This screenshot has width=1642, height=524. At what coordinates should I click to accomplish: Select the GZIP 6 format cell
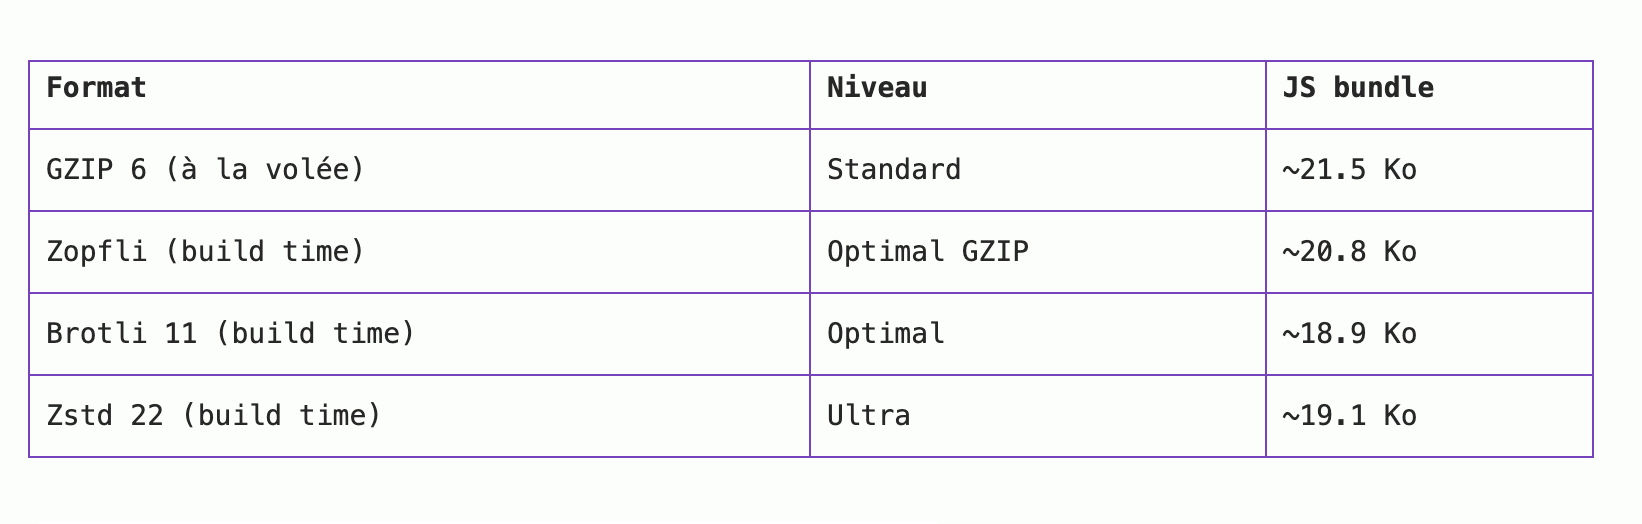[x=205, y=170]
